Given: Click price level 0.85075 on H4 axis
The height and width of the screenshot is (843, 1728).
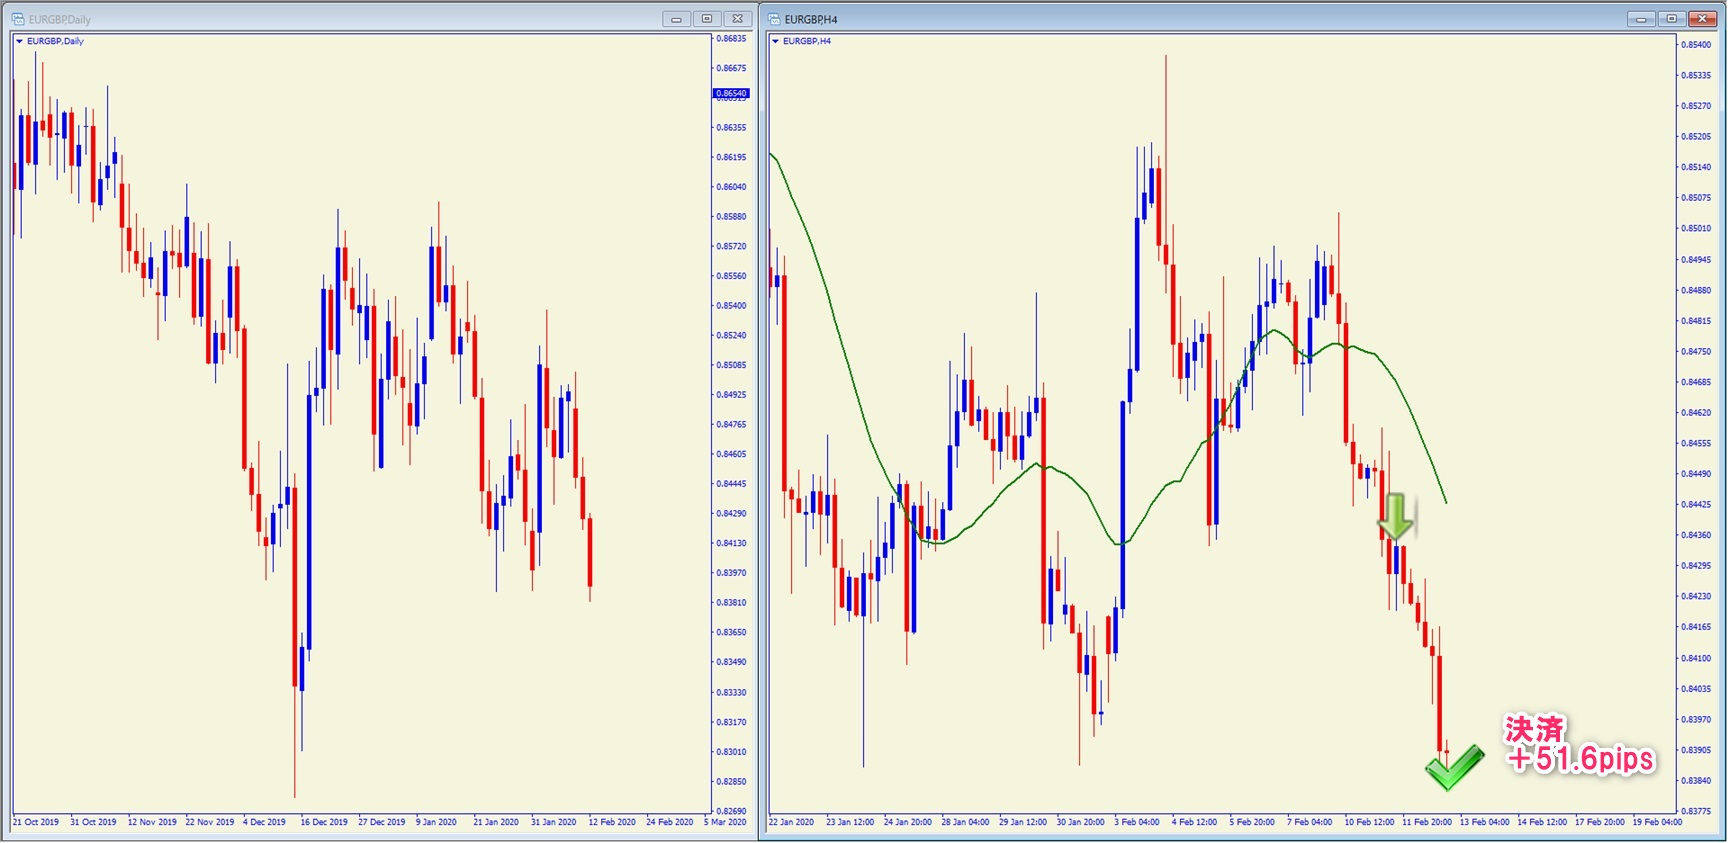Looking at the screenshot, I should click(x=1696, y=197).
